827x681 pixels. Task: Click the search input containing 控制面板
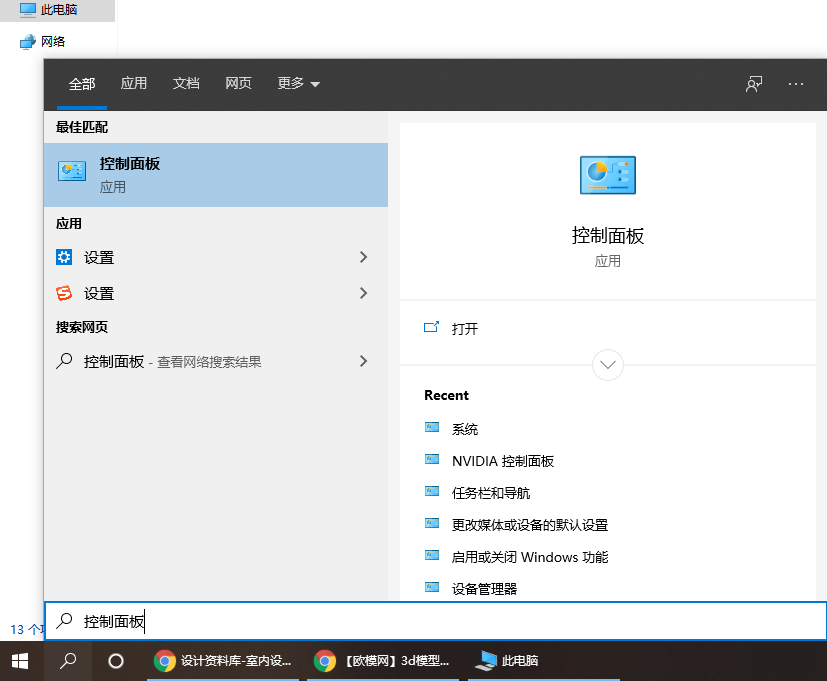pos(436,621)
